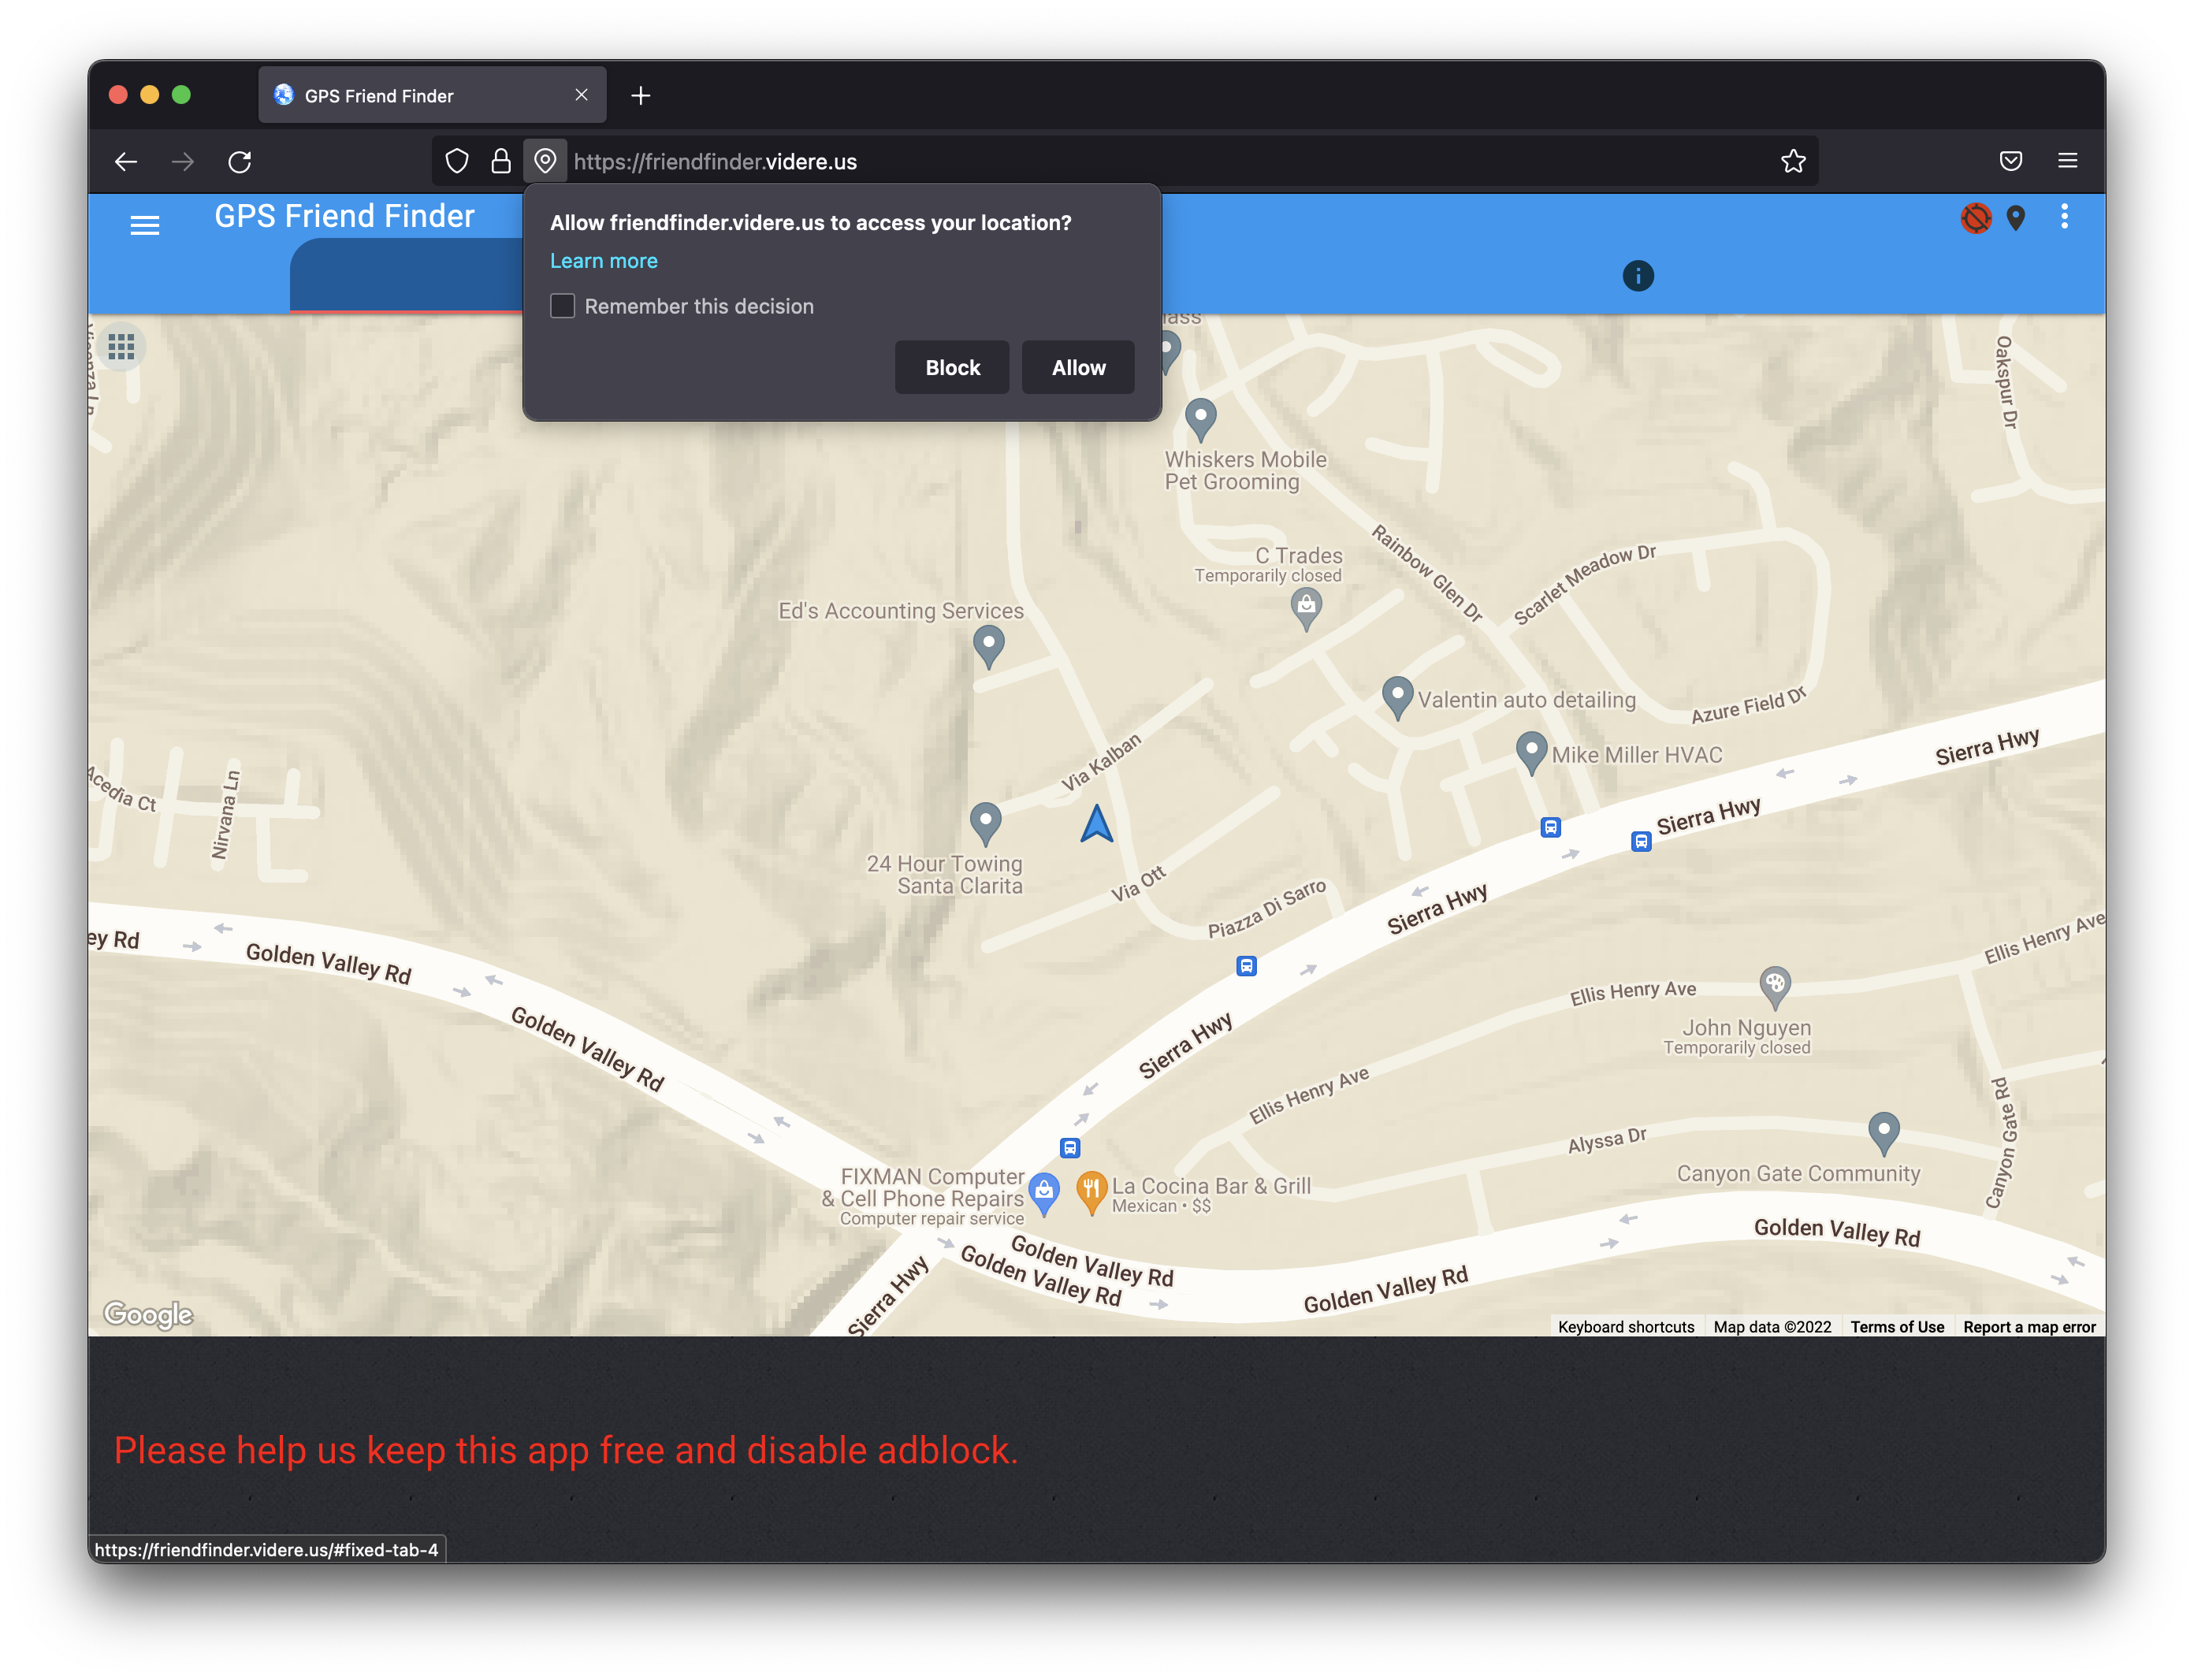This screenshot has height=1680, width=2194.
Task: Click the blue navigation arrow marker
Action: point(1096,824)
